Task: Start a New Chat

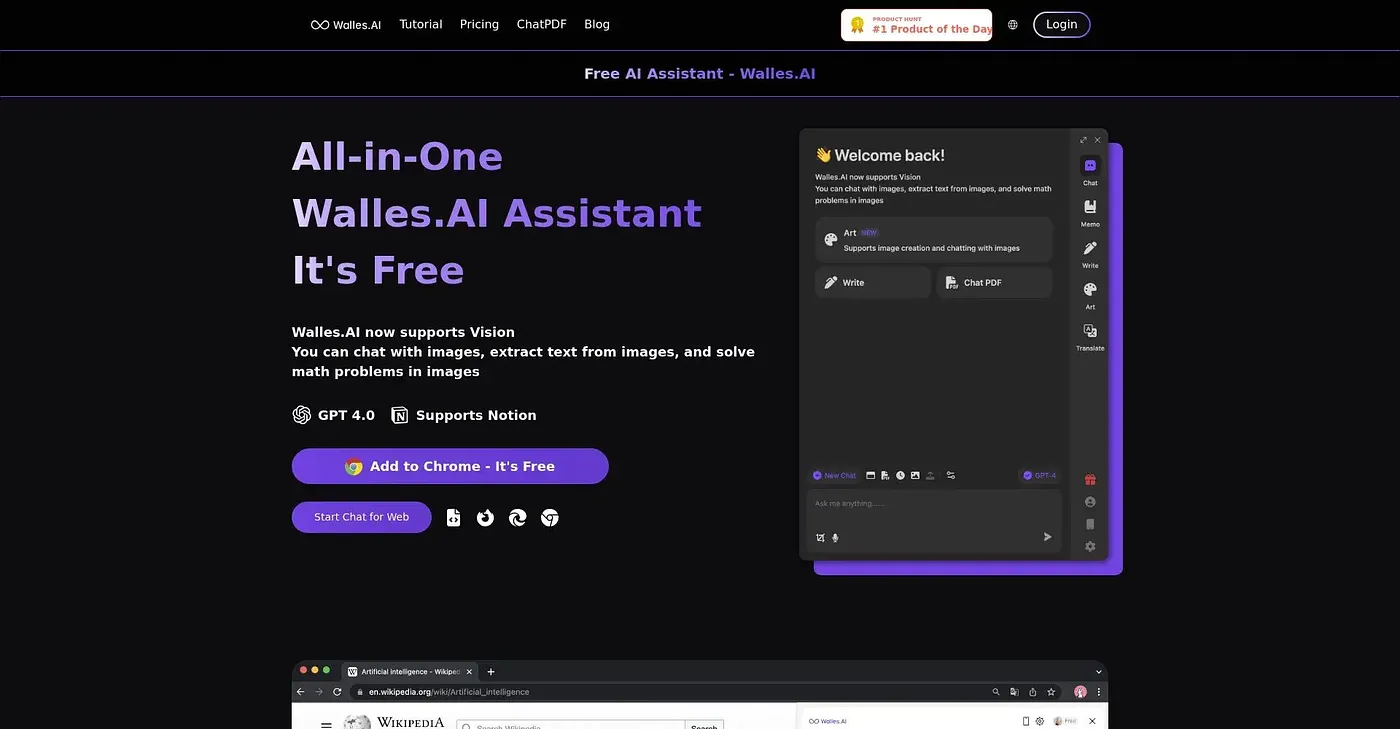Action: 834,476
